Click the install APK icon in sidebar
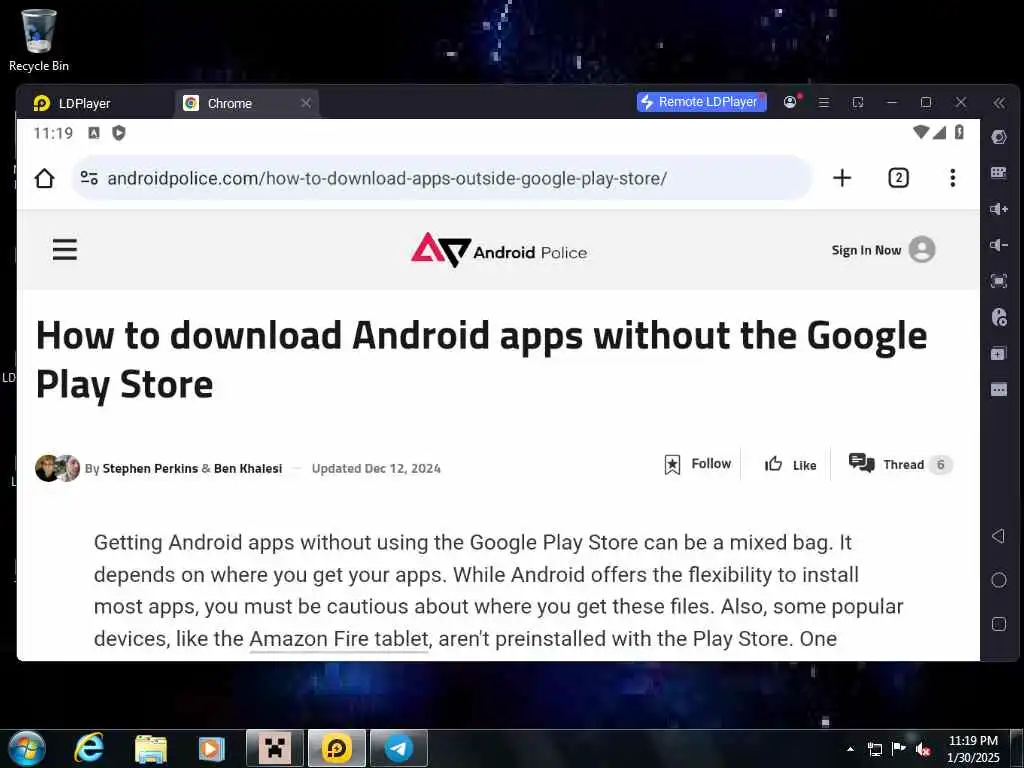This screenshot has width=1024, height=768. (x=999, y=353)
